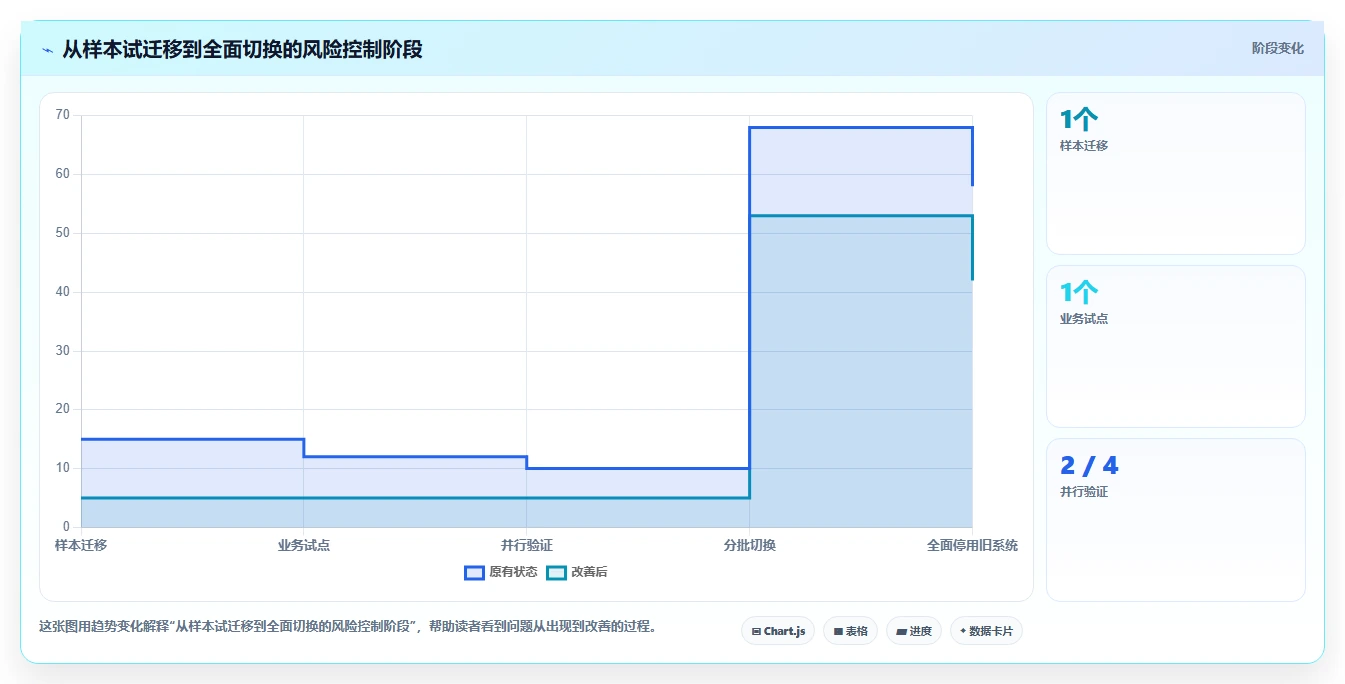Click the 并行验证 x-axis label

pyautogui.click(x=527, y=545)
